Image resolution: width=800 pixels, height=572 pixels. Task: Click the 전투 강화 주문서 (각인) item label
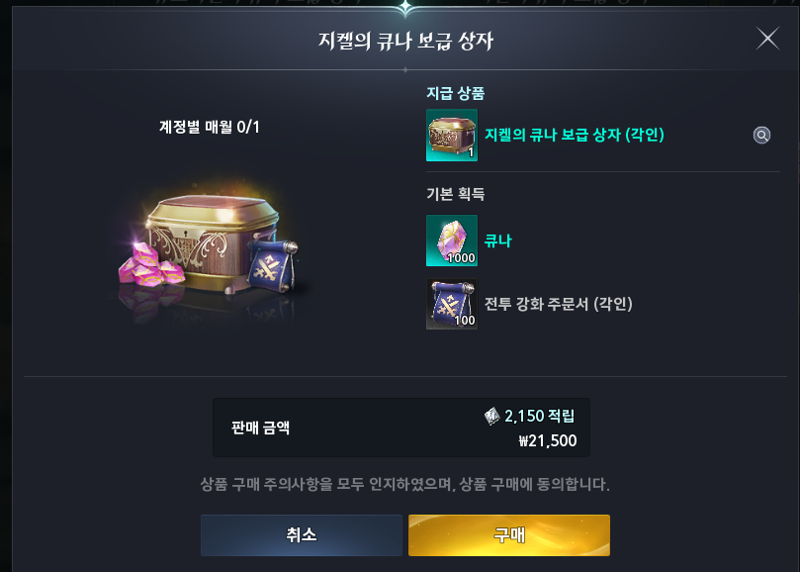pyautogui.click(x=558, y=304)
